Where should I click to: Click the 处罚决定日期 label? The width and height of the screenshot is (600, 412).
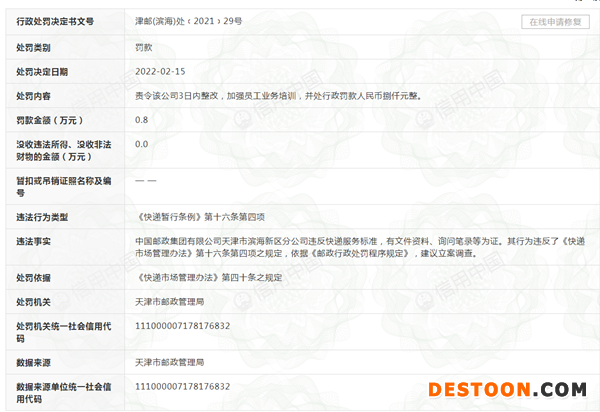(x=42, y=72)
